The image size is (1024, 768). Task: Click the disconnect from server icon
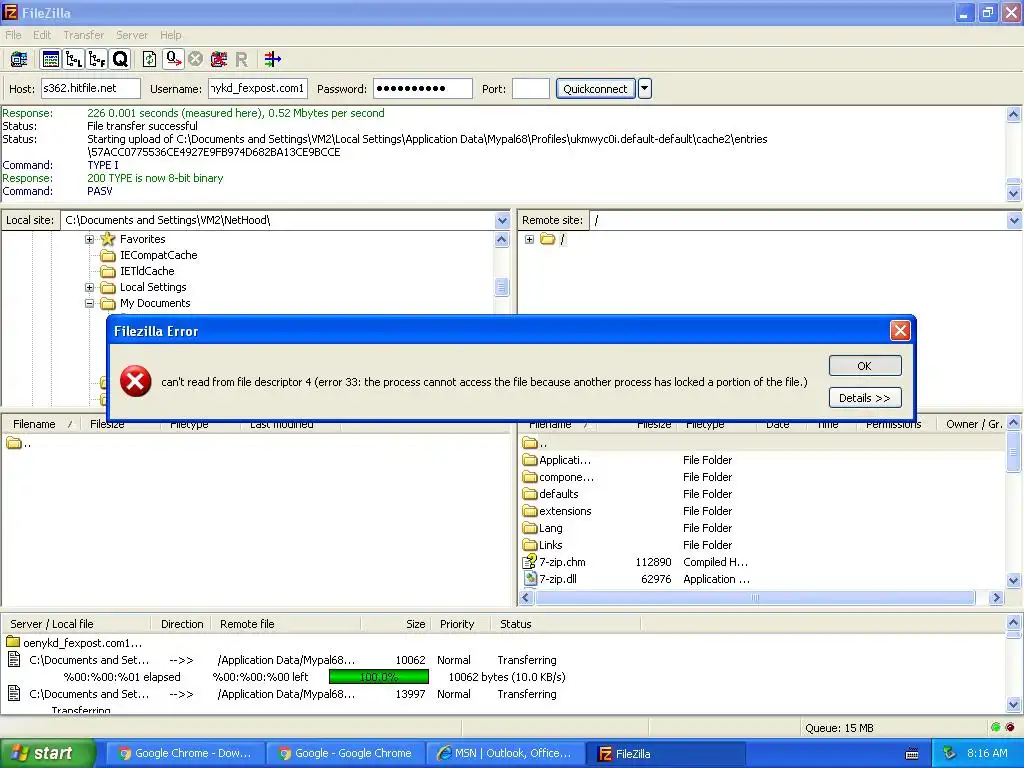pyautogui.click(x=219, y=59)
